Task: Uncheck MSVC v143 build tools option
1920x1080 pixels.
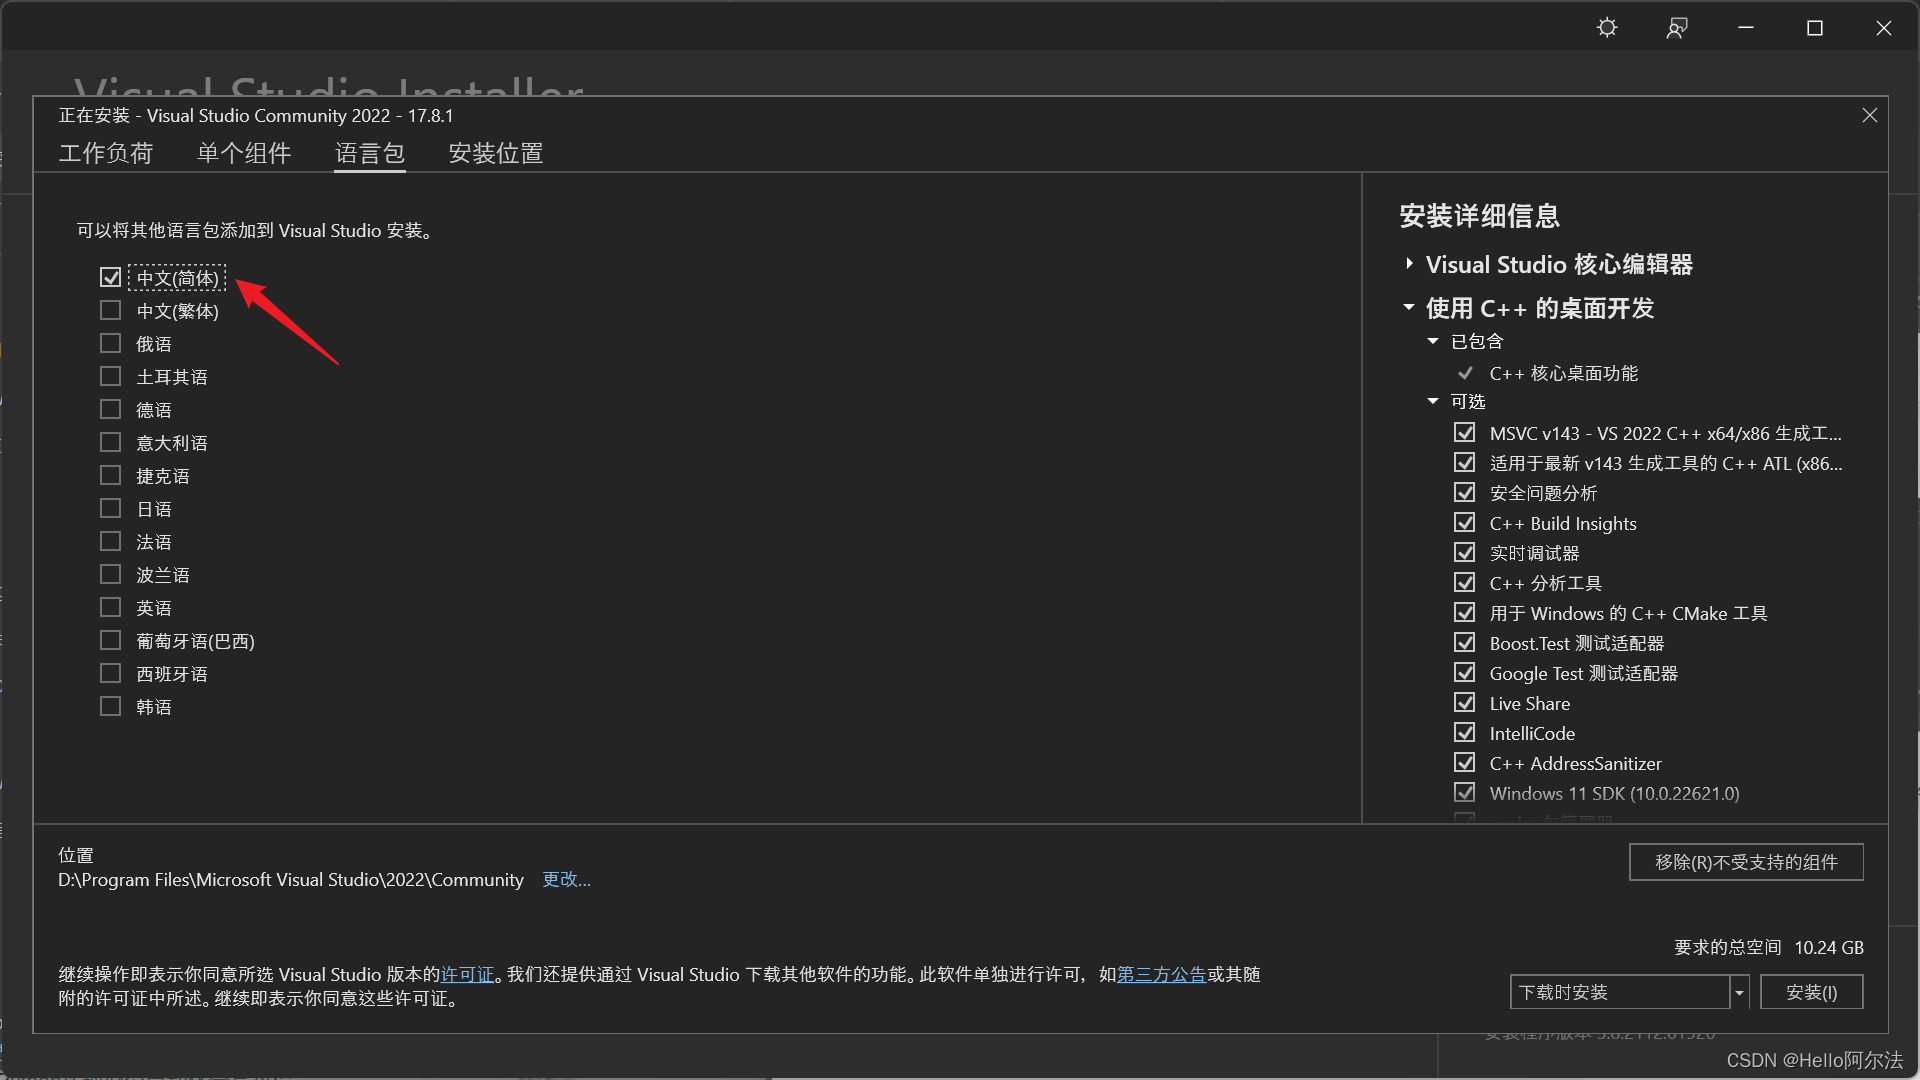Action: (x=1465, y=433)
